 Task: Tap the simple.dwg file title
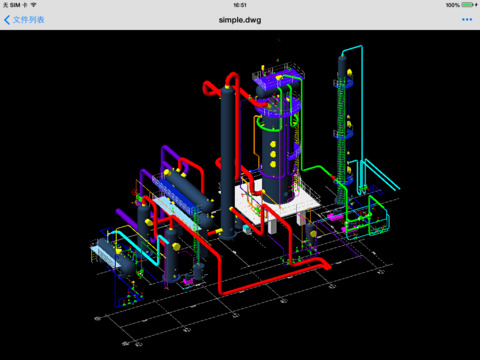click(240, 20)
